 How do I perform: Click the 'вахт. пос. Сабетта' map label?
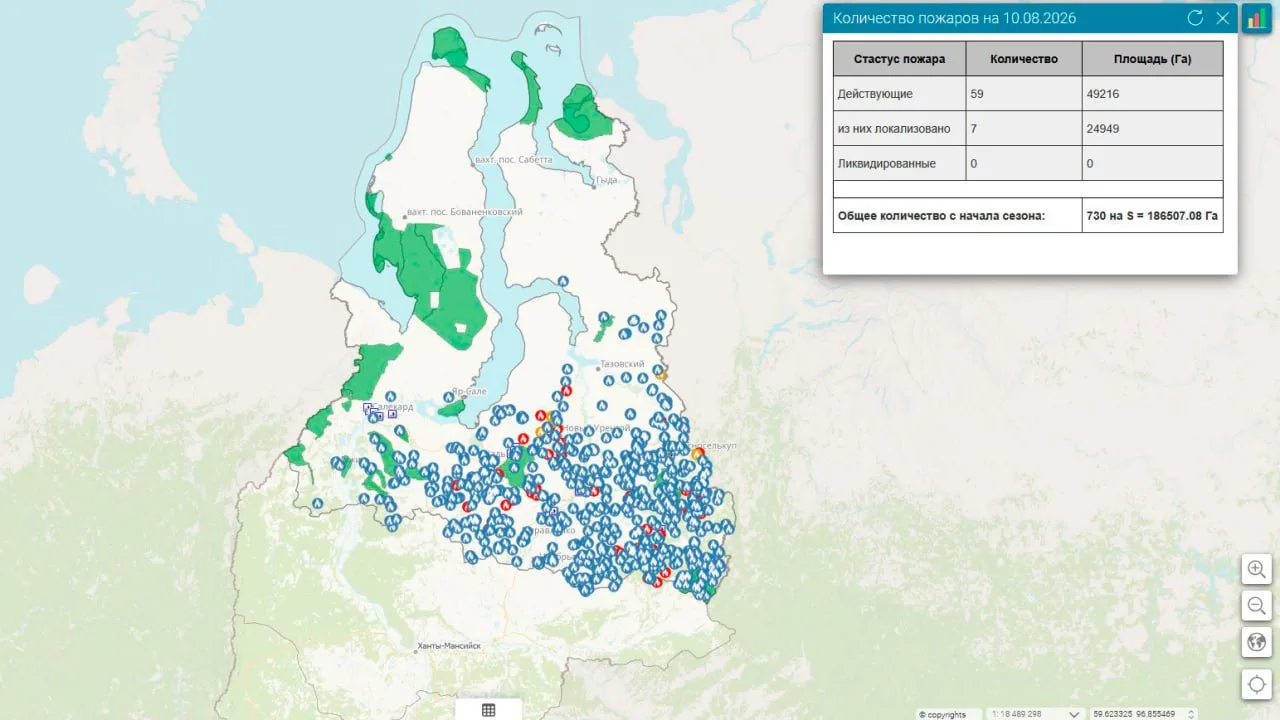[x=513, y=160]
